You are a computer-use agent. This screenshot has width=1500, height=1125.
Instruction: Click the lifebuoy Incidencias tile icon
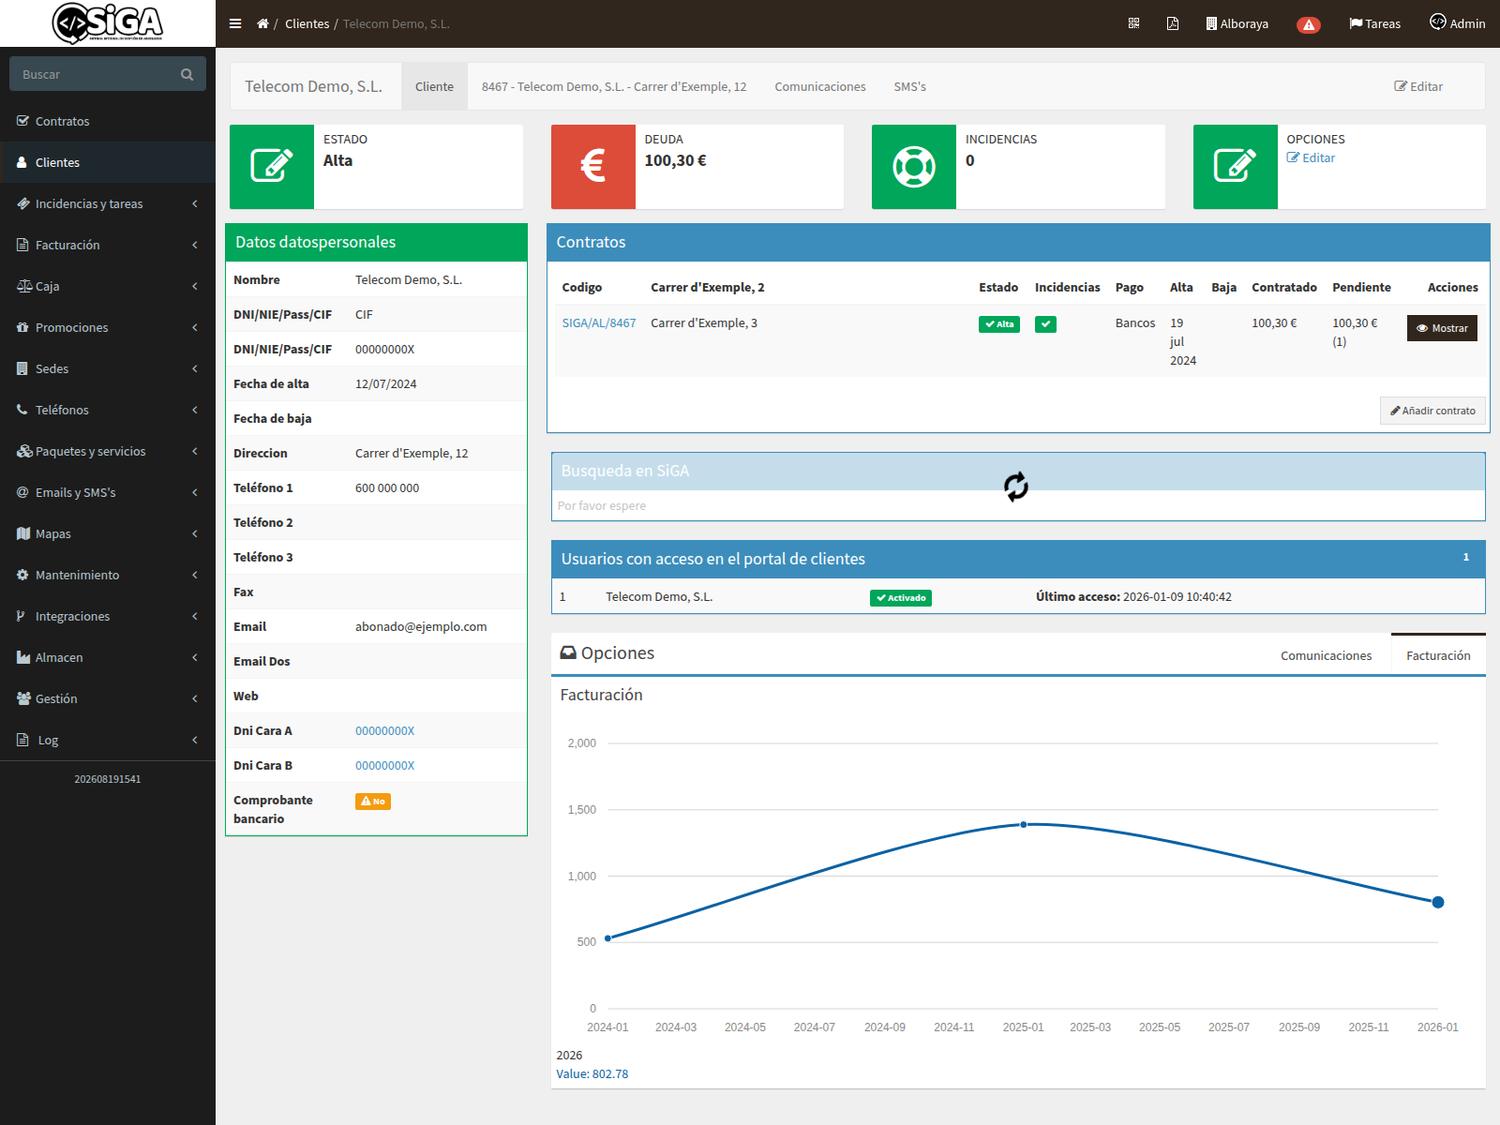click(x=914, y=166)
